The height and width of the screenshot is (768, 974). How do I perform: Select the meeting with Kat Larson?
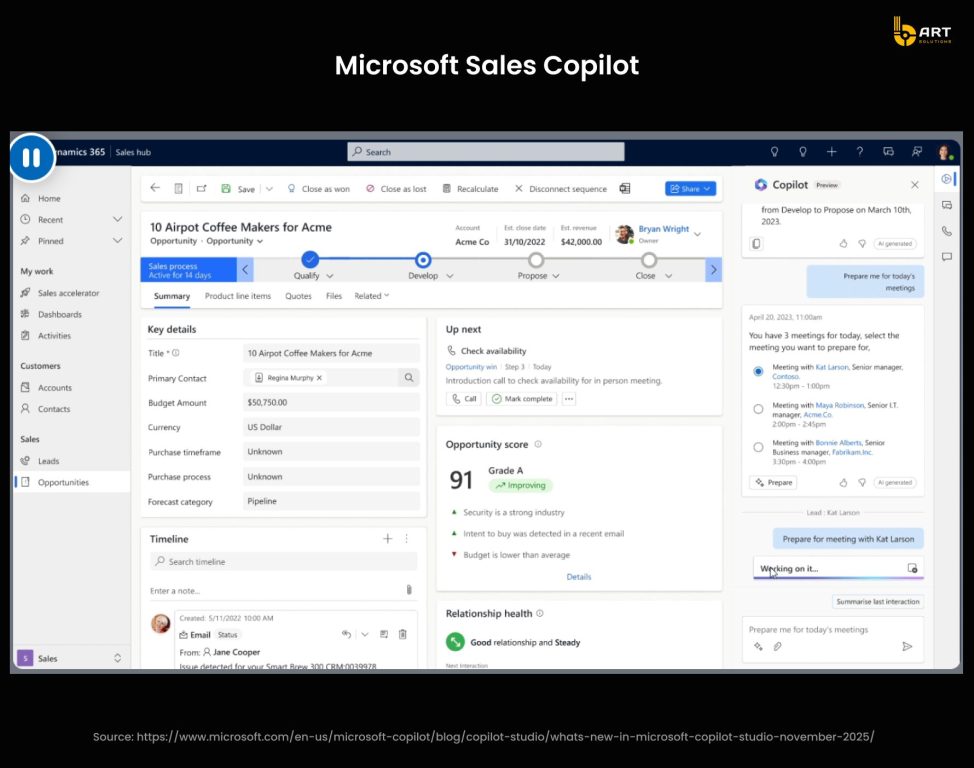(758, 371)
